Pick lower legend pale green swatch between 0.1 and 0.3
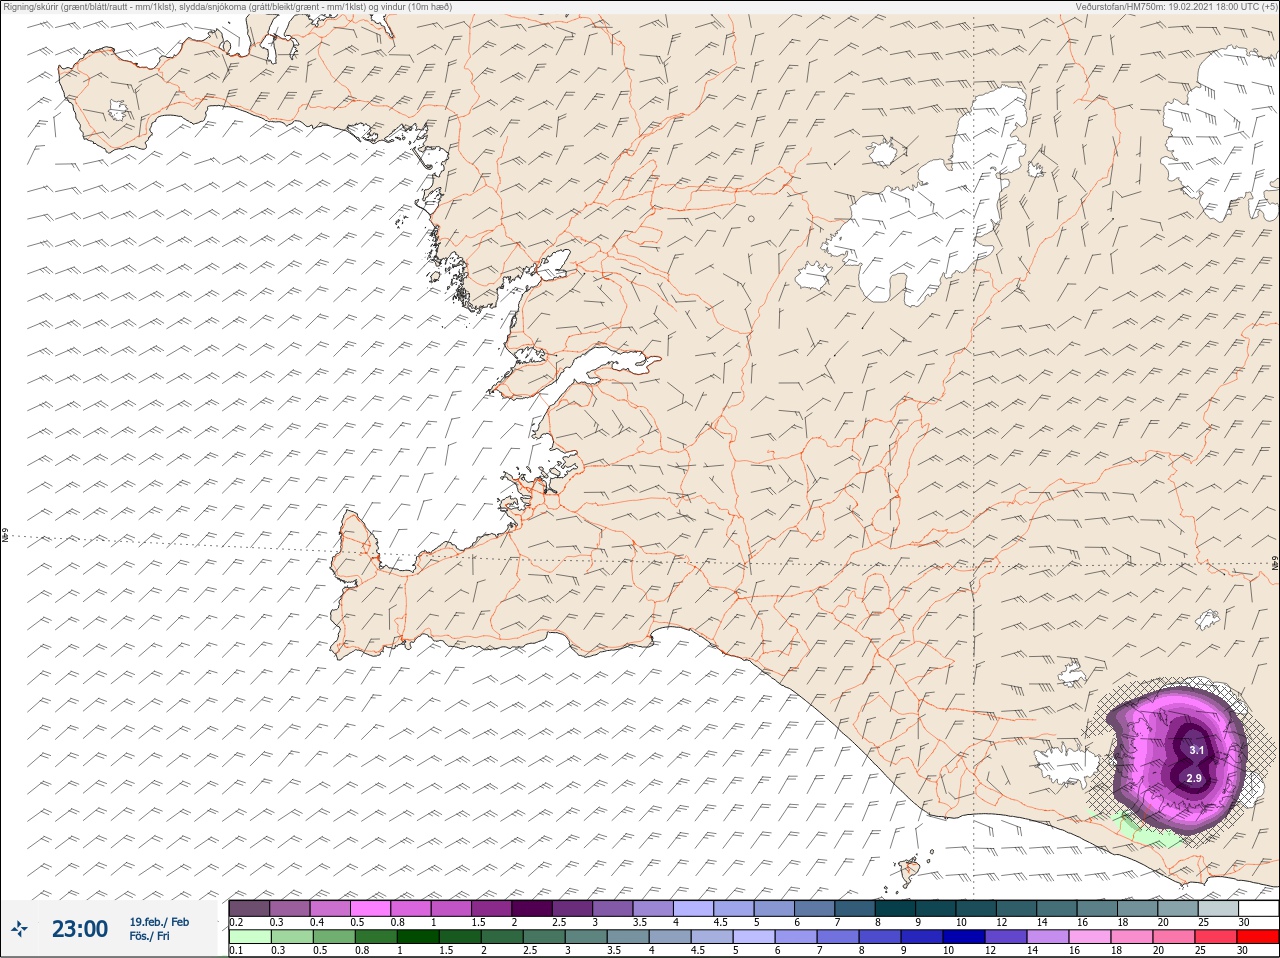This screenshot has height=958, width=1280. (x=249, y=937)
